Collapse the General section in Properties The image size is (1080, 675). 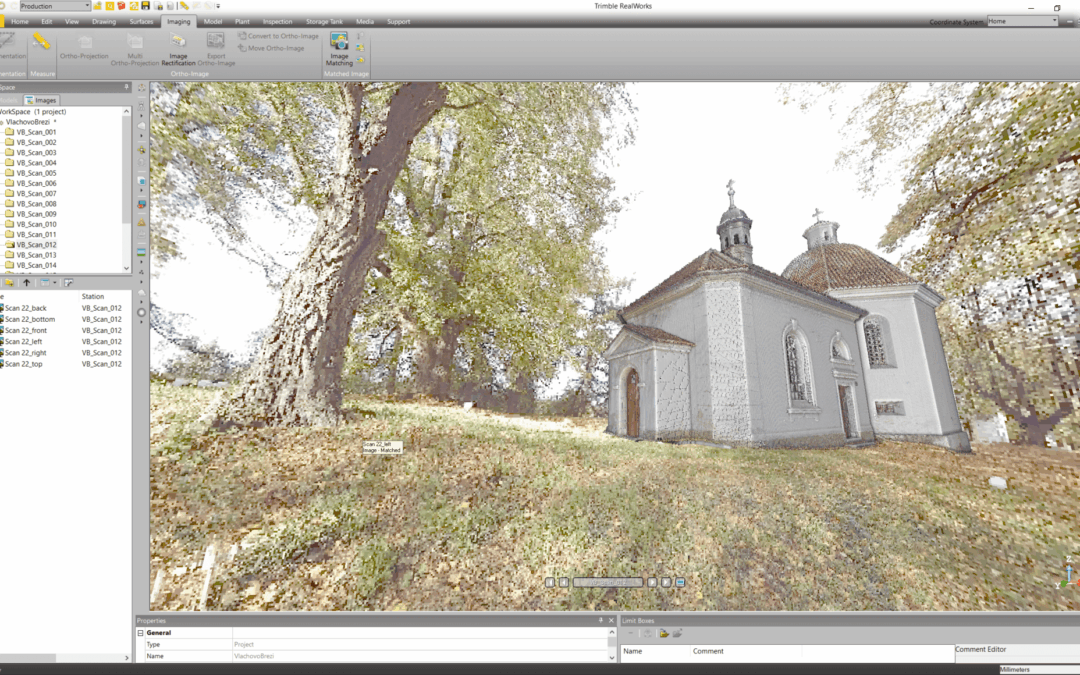click(140, 633)
